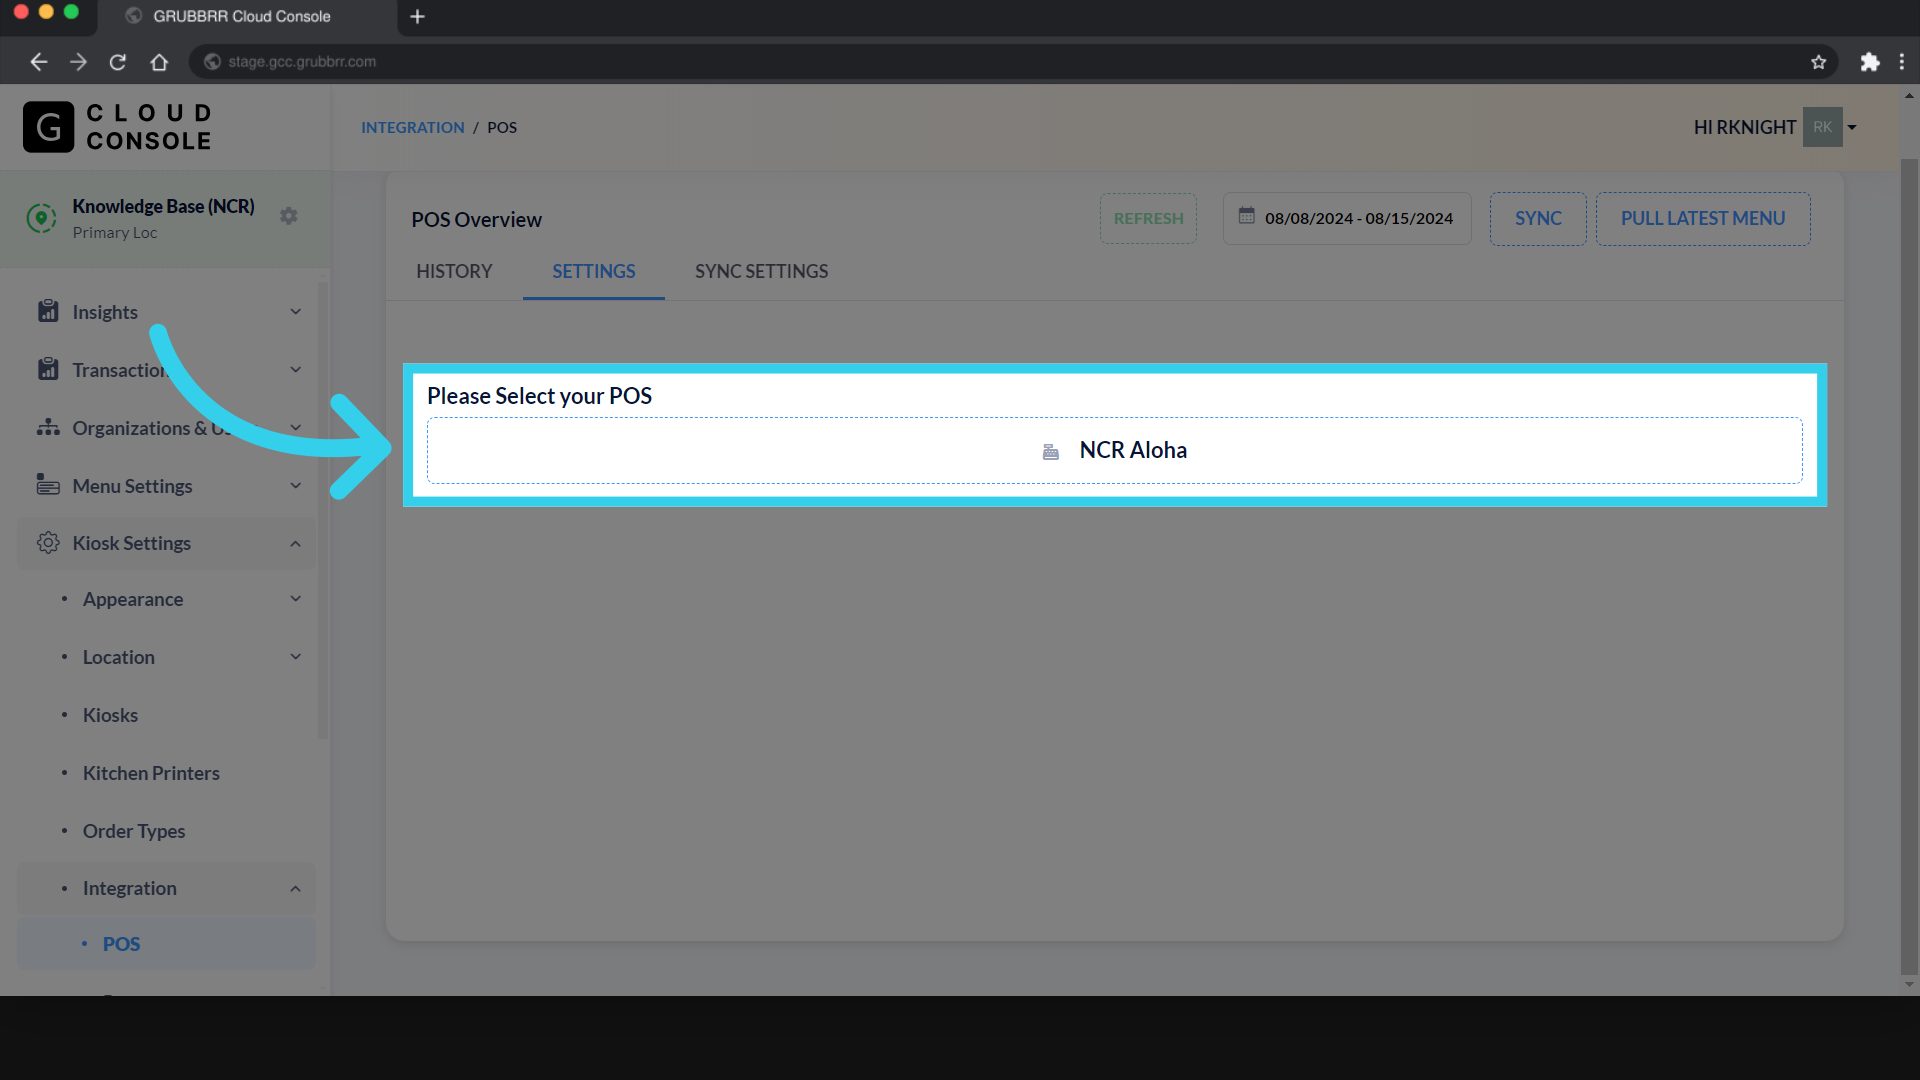The image size is (1920, 1080).
Task: Open the Knowledge Base settings gear
Action: pos(289,215)
